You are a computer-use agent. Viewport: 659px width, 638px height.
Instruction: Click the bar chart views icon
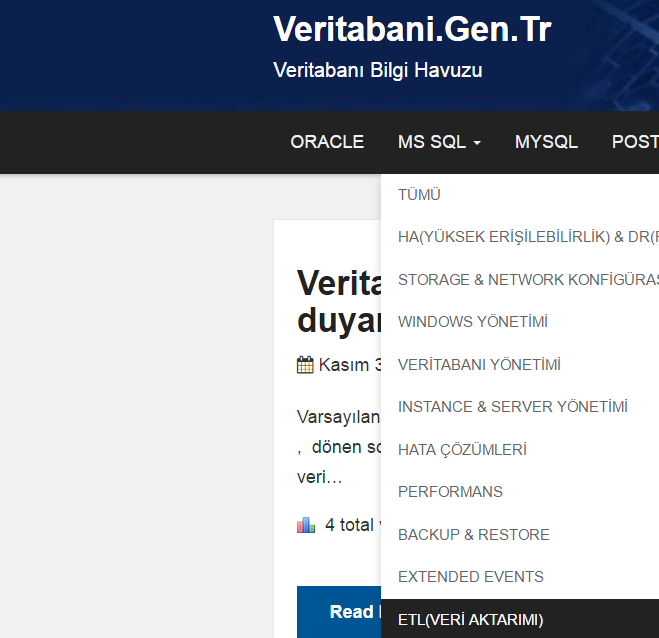click(306, 525)
